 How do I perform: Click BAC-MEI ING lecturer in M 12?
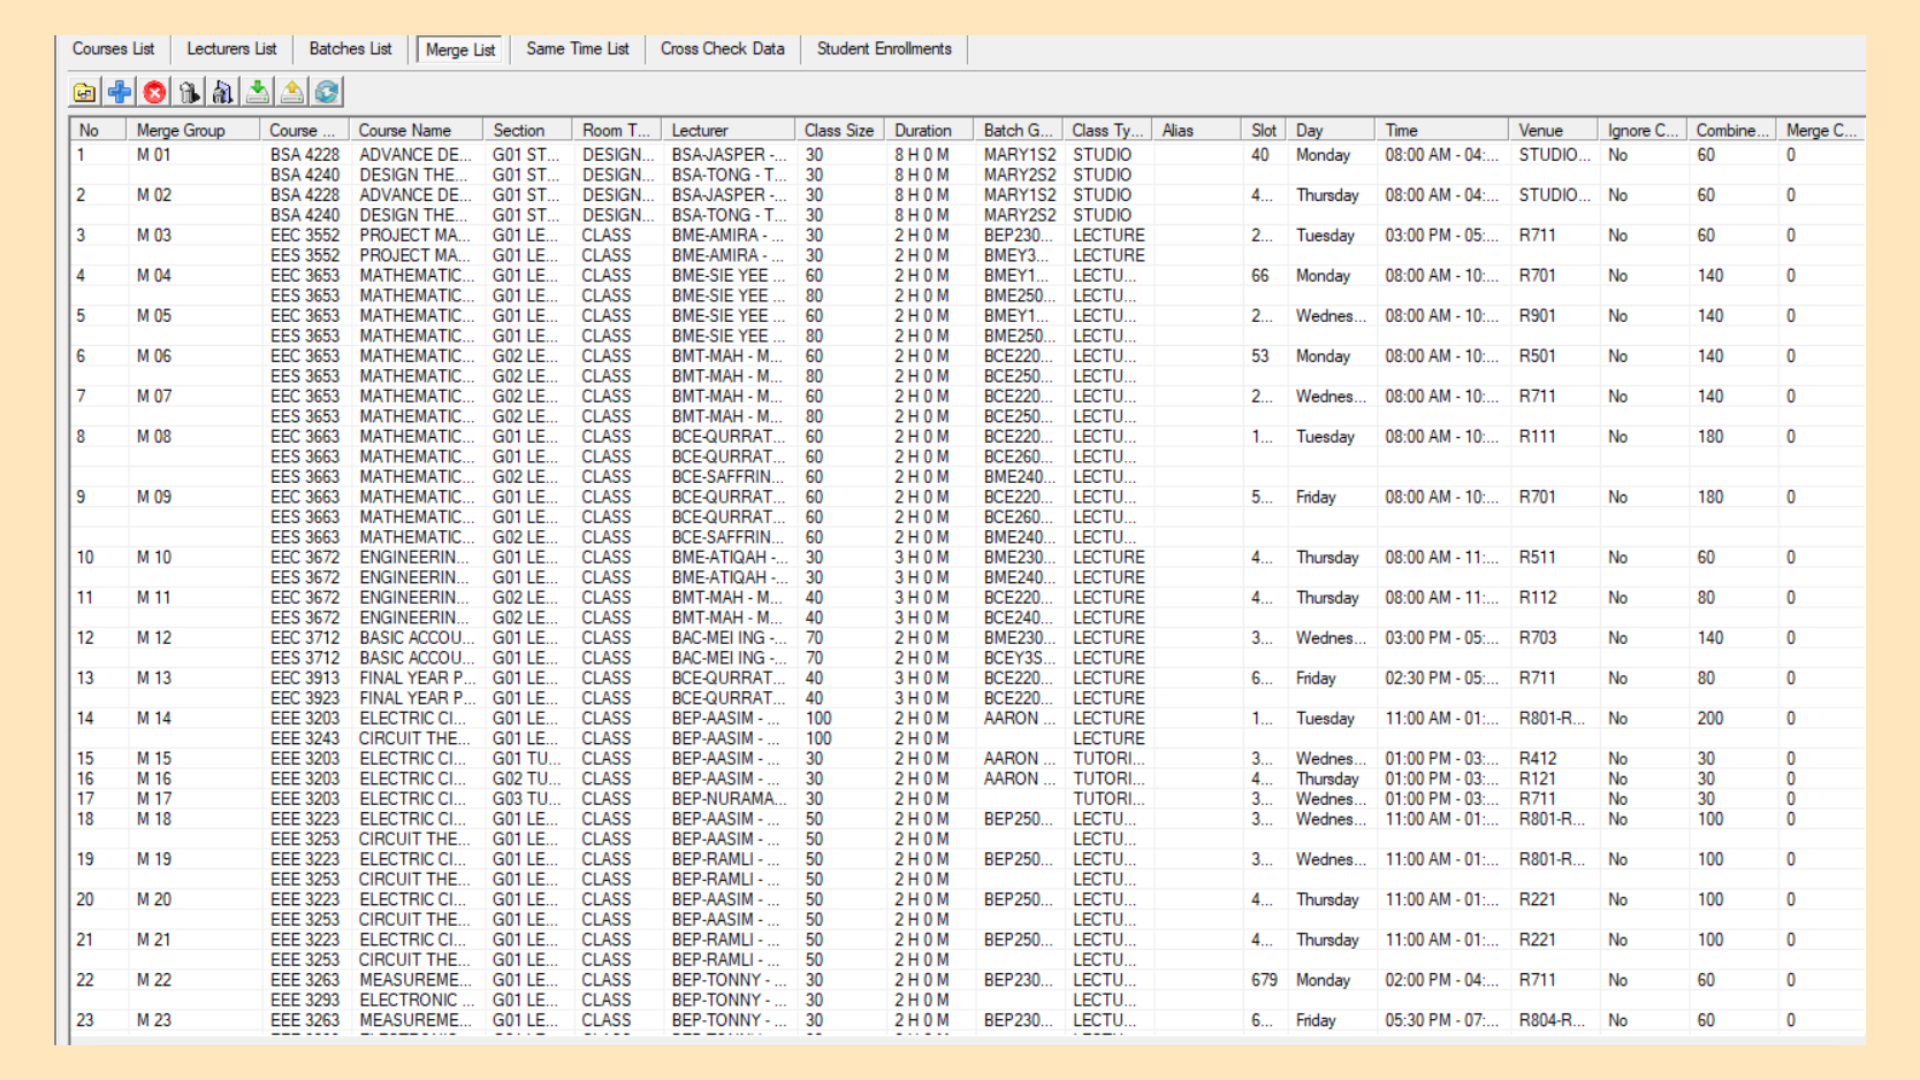pyautogui.click(x=729, y=638)
